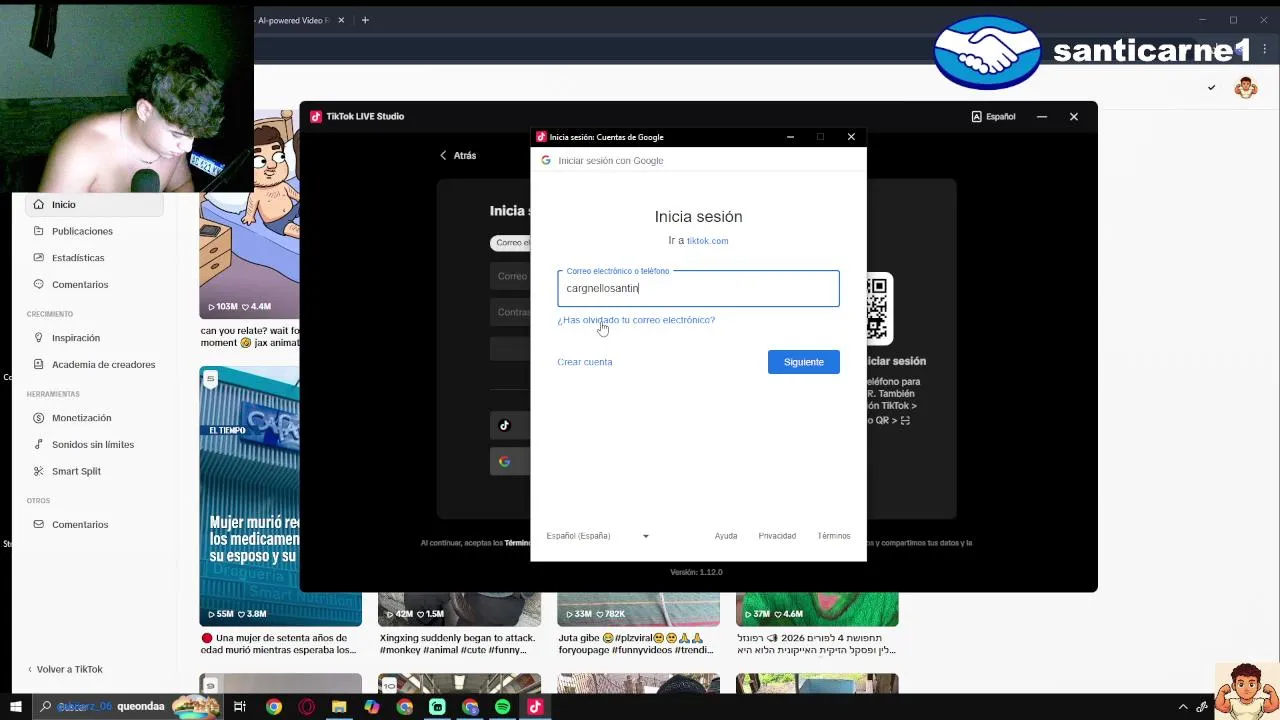Click the Comentarios speech bubble icon under Estadísticas

coord(38,284)
